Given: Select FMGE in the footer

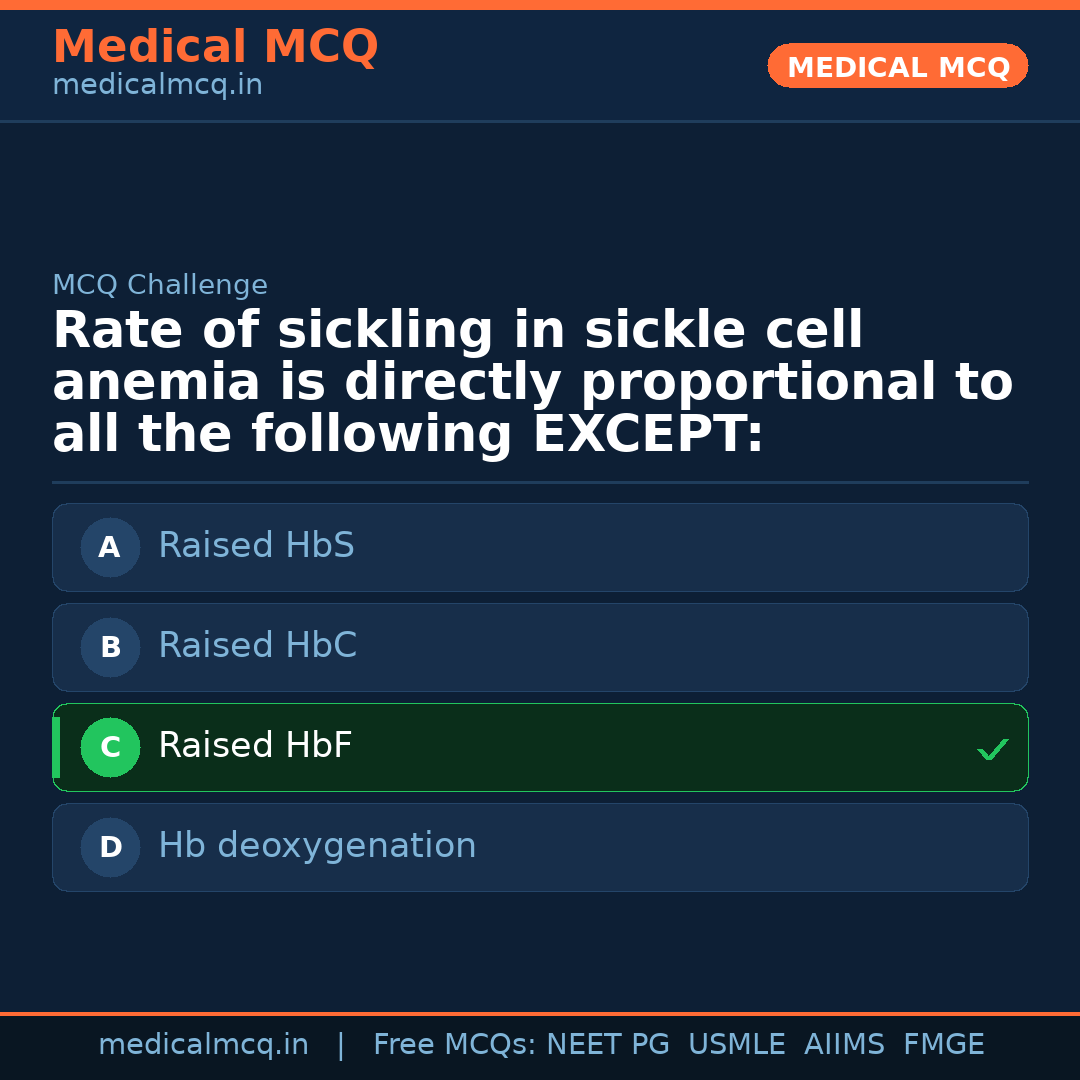Looking at the screenshot, I should click(x=943, y=1045).
